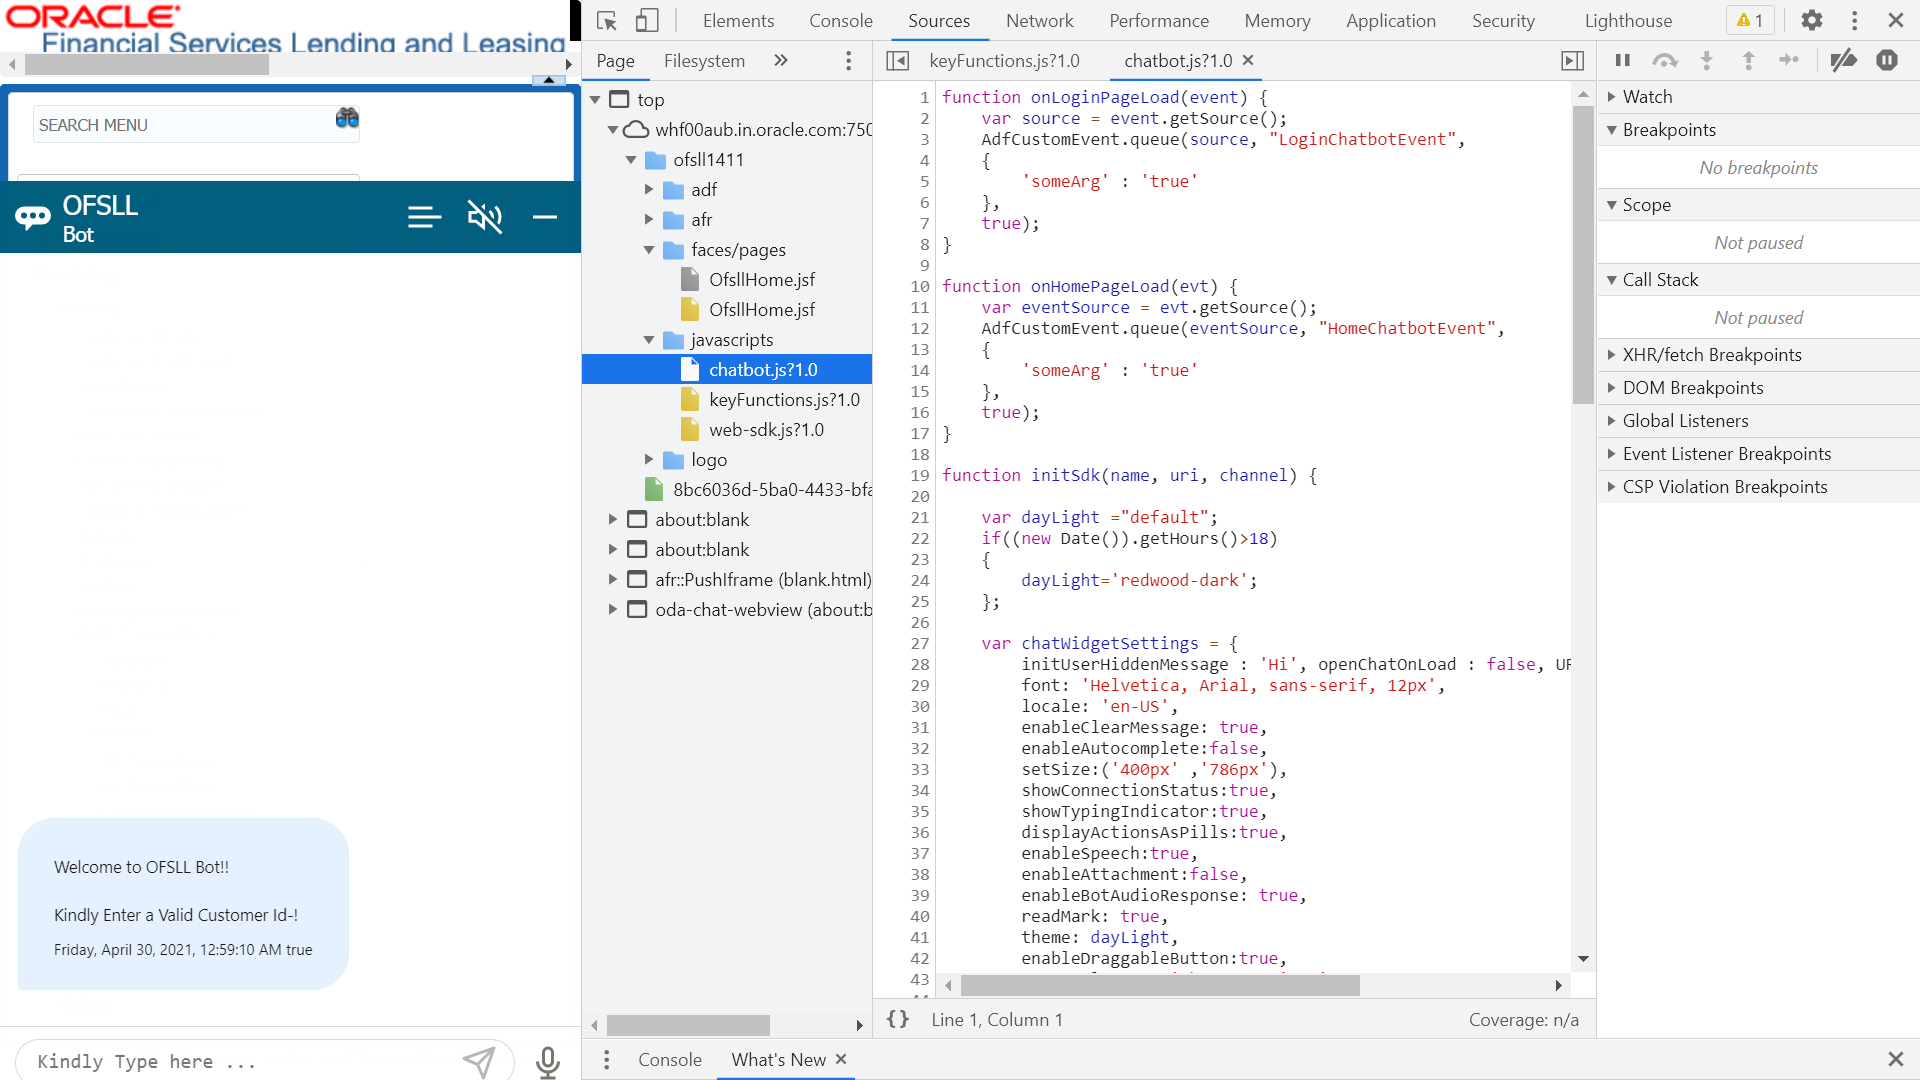1920x1080 pixels.
Task: Hide the file navigator sidebar
Action: 898,61
